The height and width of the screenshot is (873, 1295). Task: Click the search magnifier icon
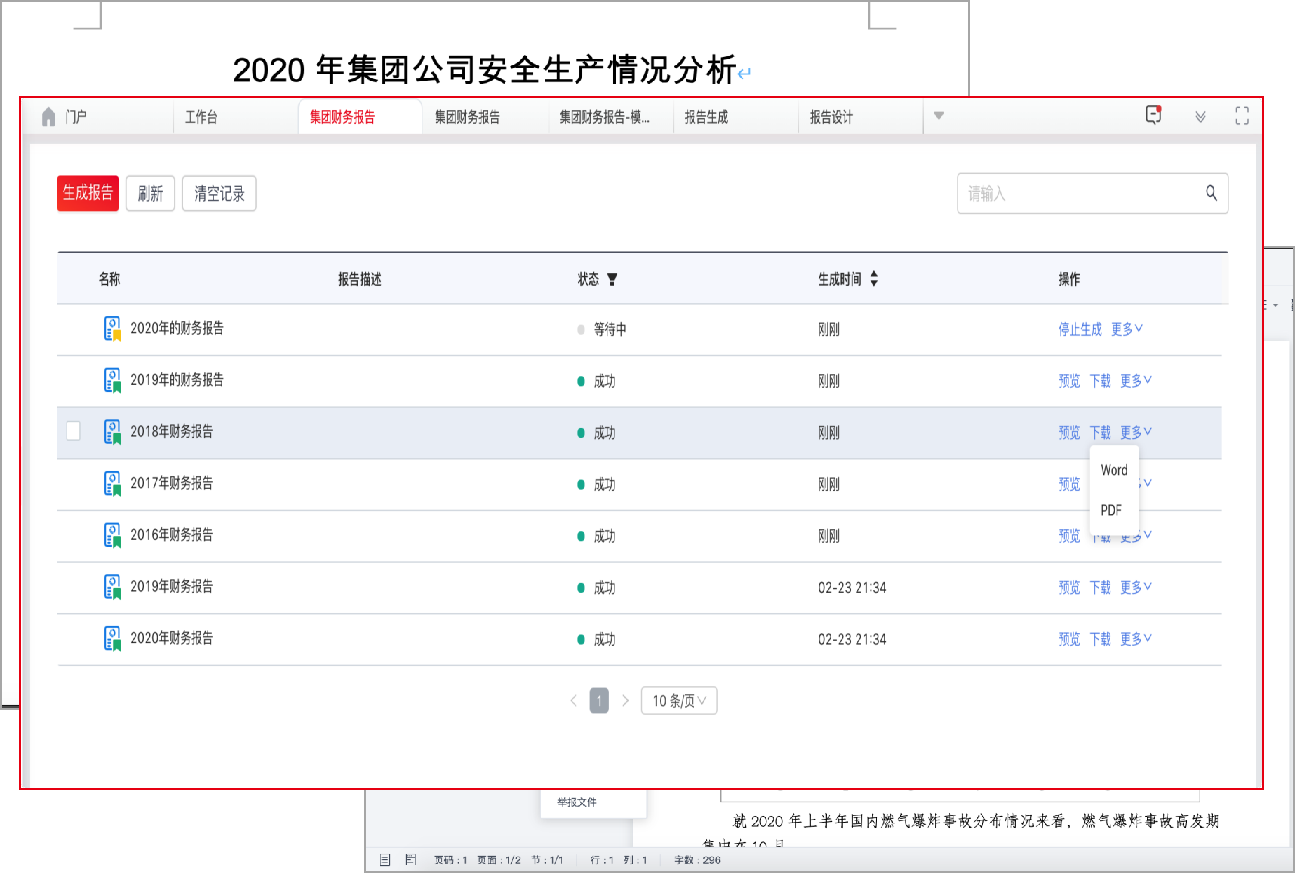click(x=1211, y=193)
